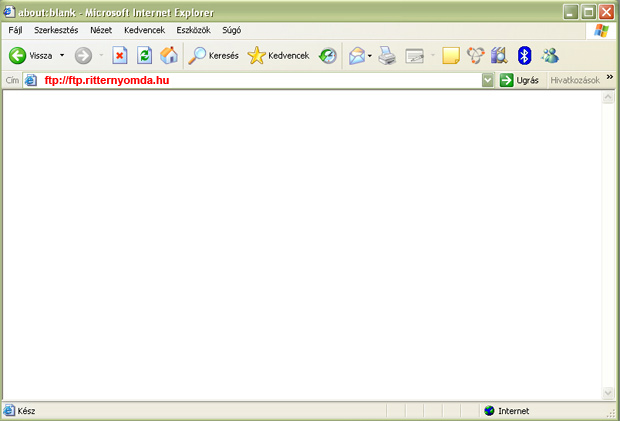
Task: Click the scrollbar down arrow
Action: [x=608, y=393]
